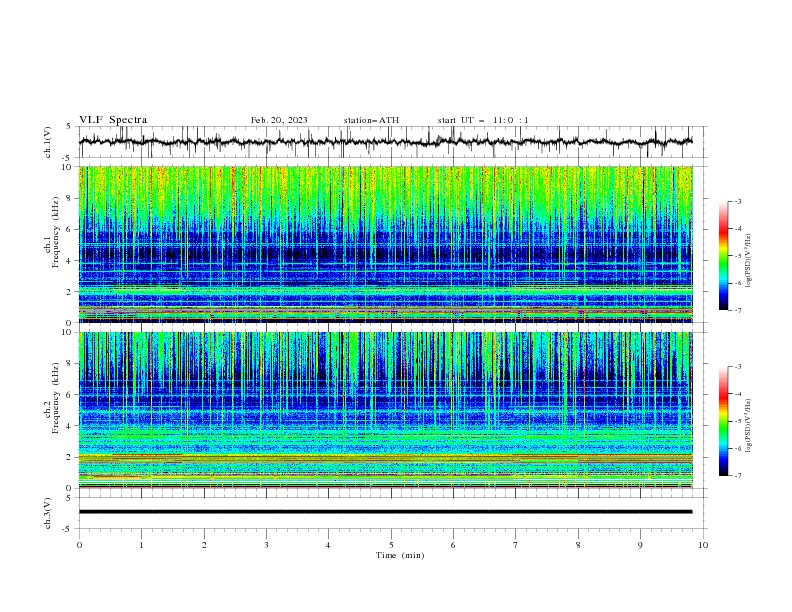Click the ch.1 'Frequency (kHz)' axis label
Viewport: 792px width, 612px height.
click(56, 232)
